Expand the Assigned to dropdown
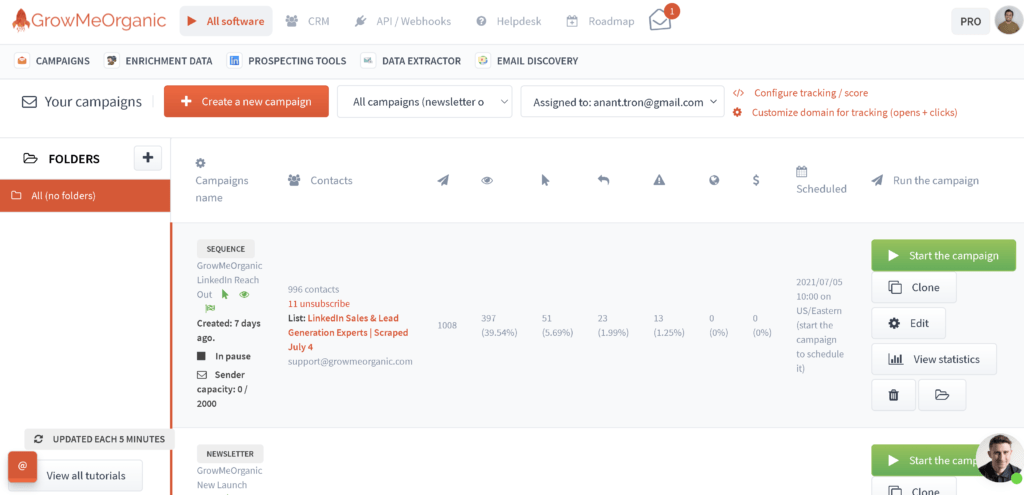The height and width of the screenshot is (495, 1024). [x=622, y=102]
